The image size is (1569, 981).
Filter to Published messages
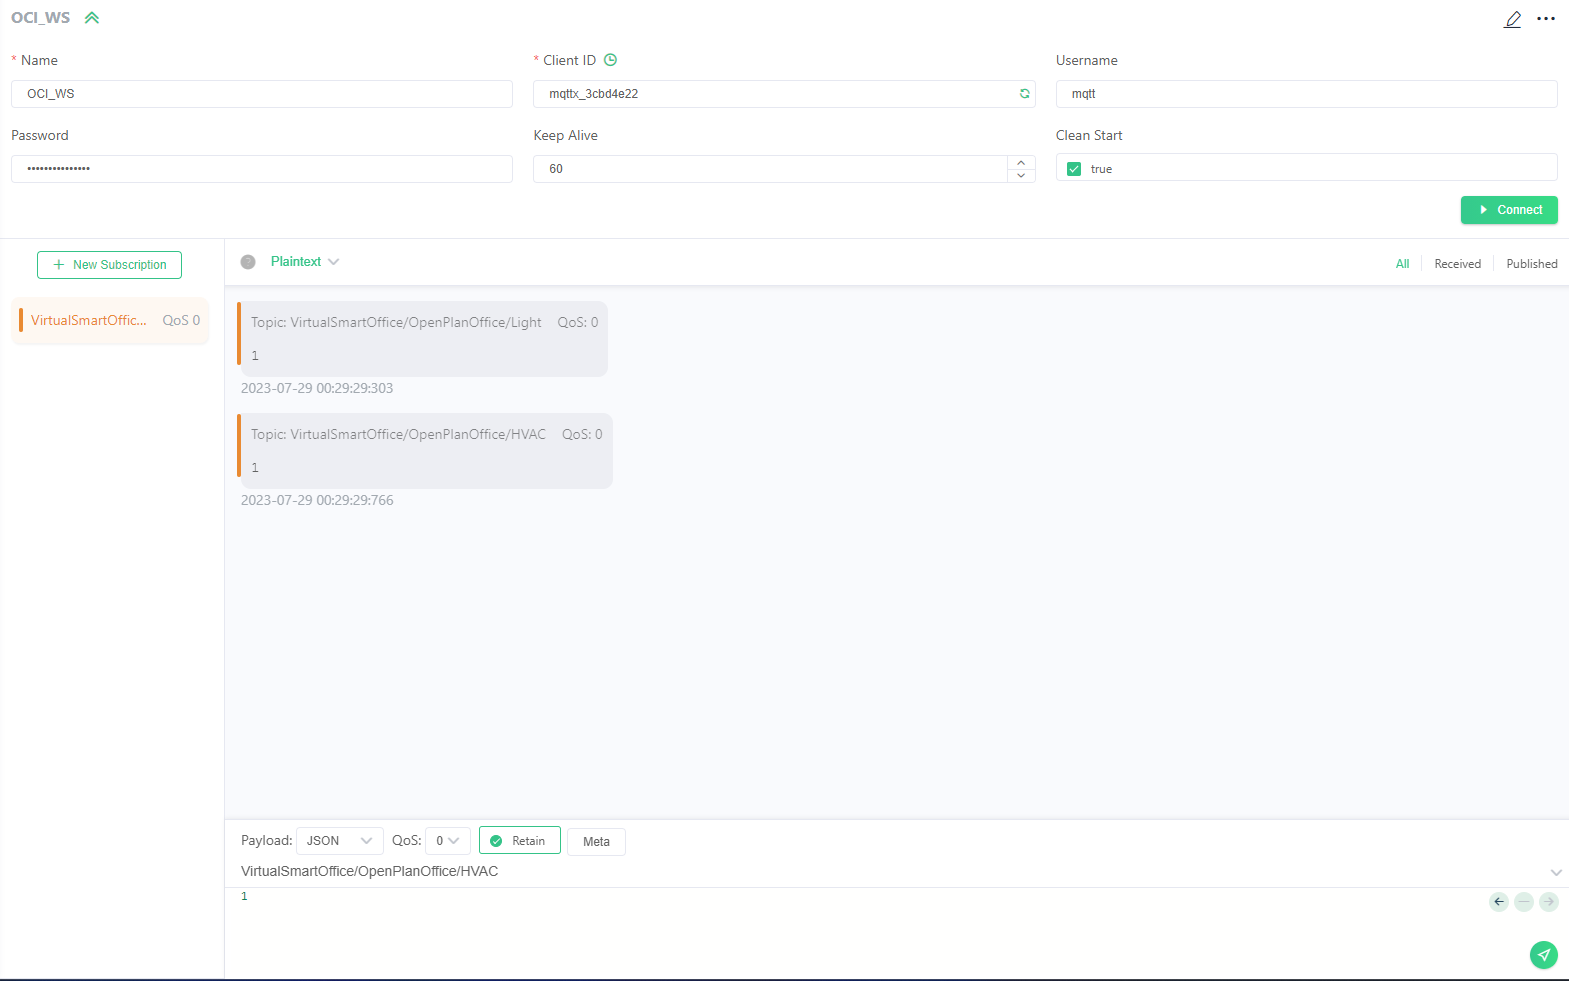1531,264
